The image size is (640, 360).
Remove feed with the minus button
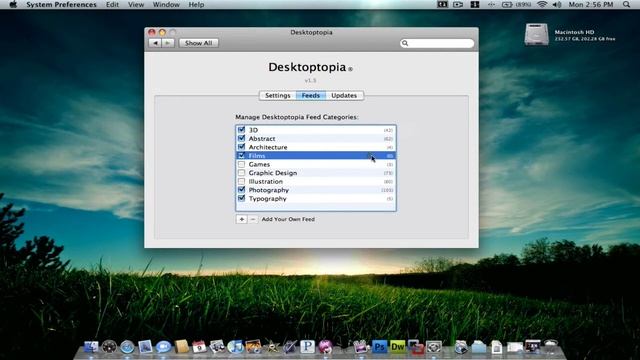[x=253, y=219]
